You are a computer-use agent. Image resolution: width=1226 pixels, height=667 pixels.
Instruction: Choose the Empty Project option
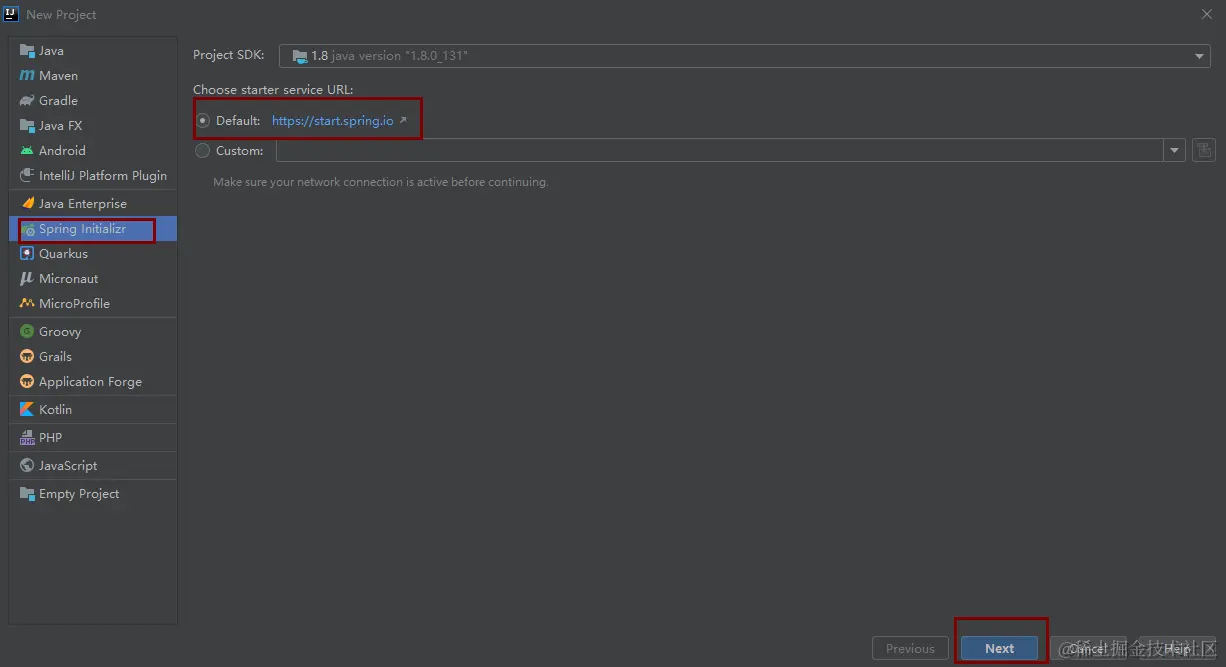point(93,493)
